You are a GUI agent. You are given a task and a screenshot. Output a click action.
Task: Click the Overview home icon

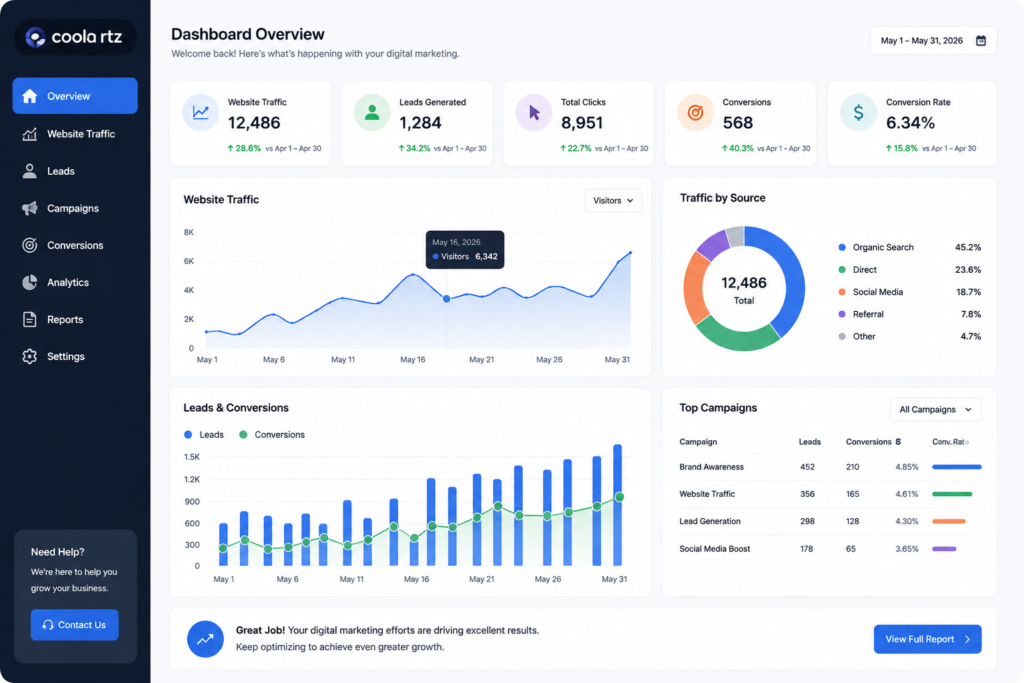click(x=29, y=96)
